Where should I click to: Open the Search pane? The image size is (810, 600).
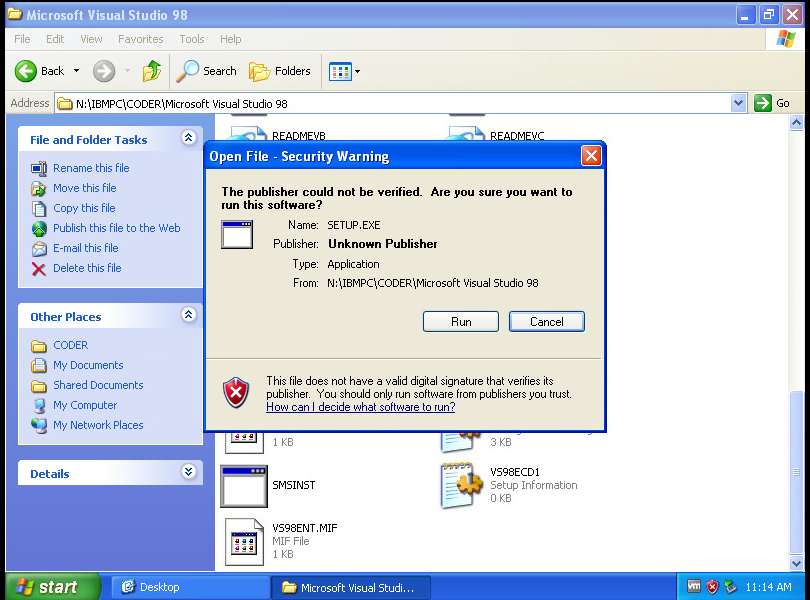tap(207, 71)
